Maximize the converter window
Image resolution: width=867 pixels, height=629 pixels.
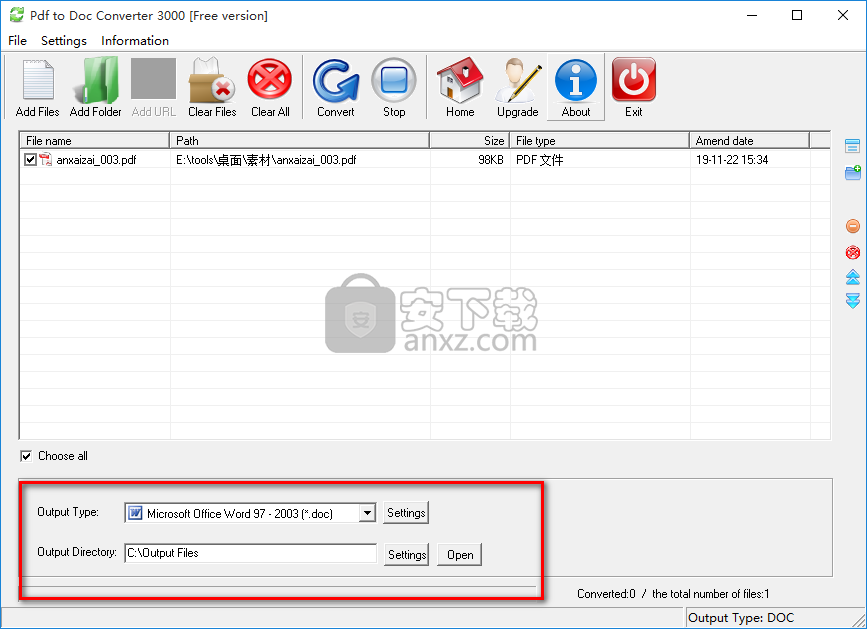(x=797, y=15)
